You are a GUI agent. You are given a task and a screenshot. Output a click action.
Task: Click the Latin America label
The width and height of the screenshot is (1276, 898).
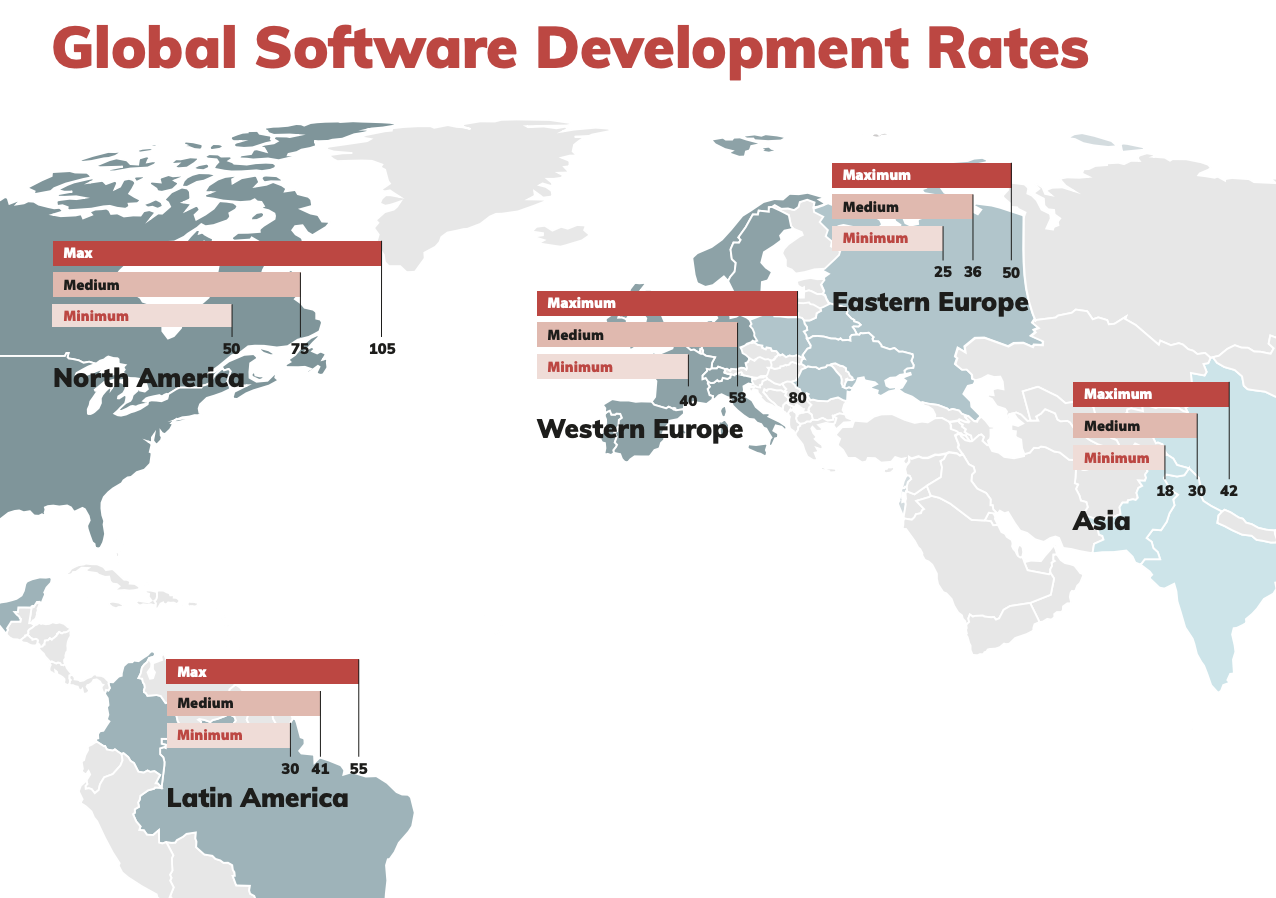pyautogui.click(x=259, y=798)
